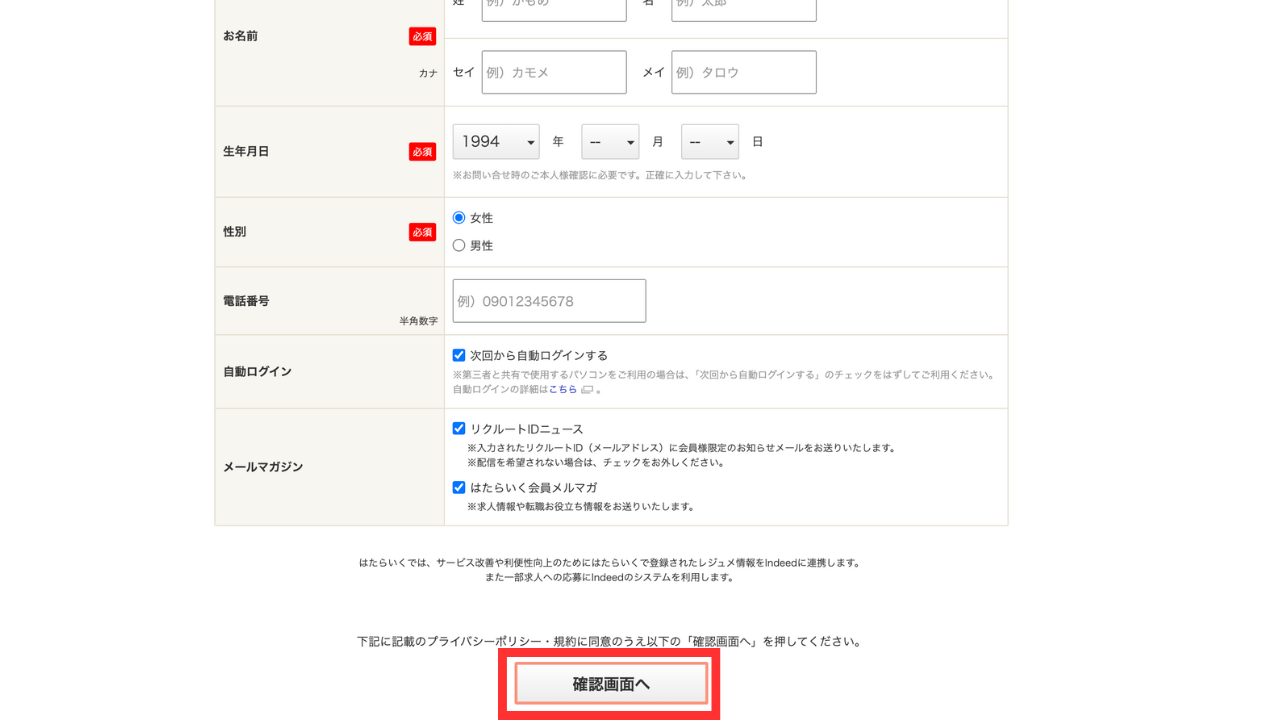Open the birth month dropdown
This screenshot has height=720, width=1280.
[x=610, y=142]
